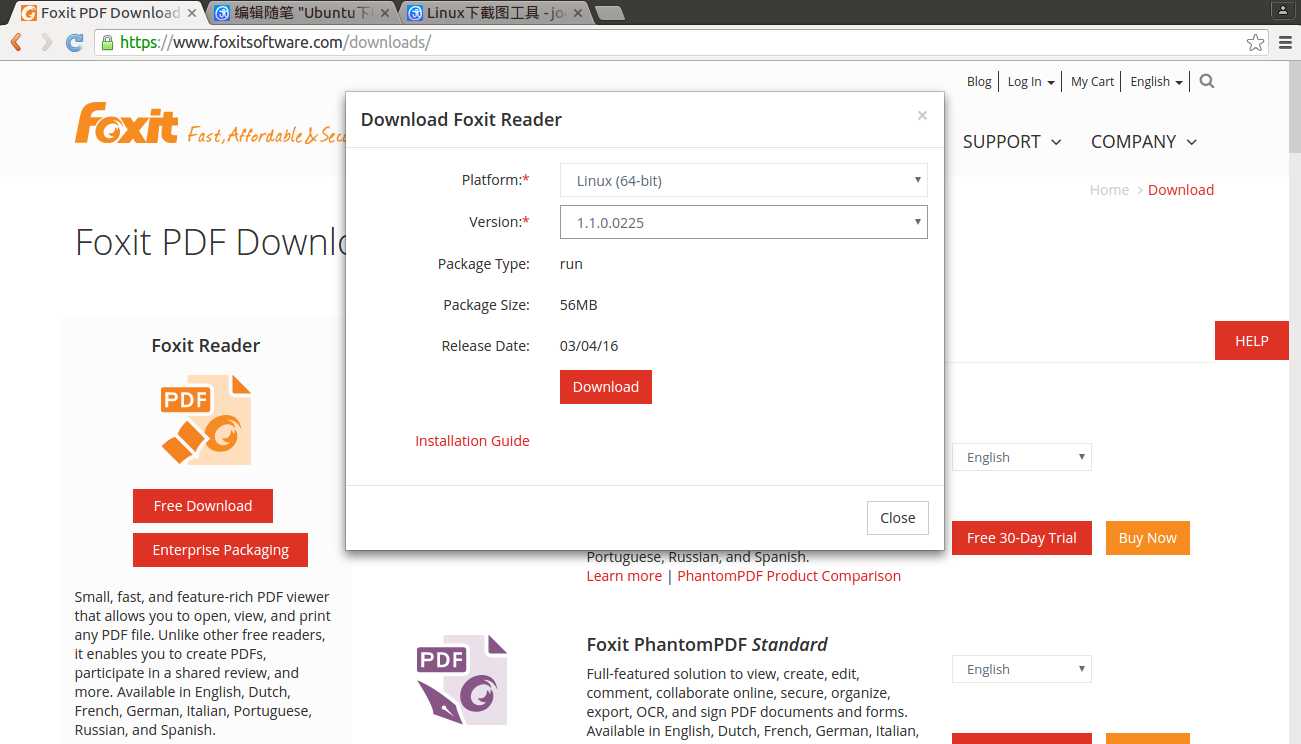Click the URL address bar field
The width and height of the screenshot is (1301, 744).
point(680,42)
